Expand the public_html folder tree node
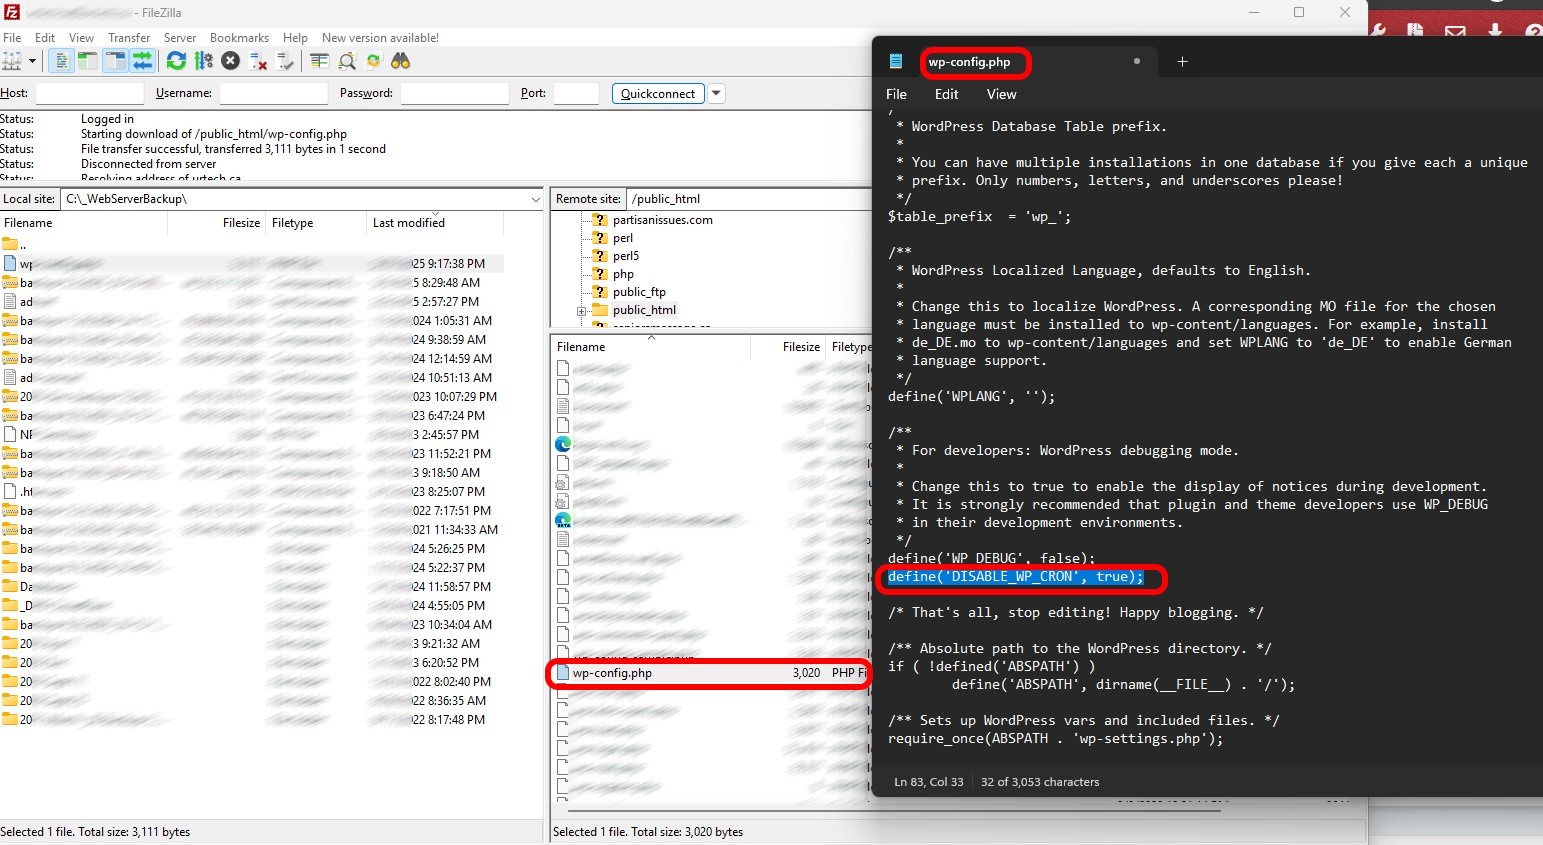This screenshot has height=845, width=1543. 581,311
